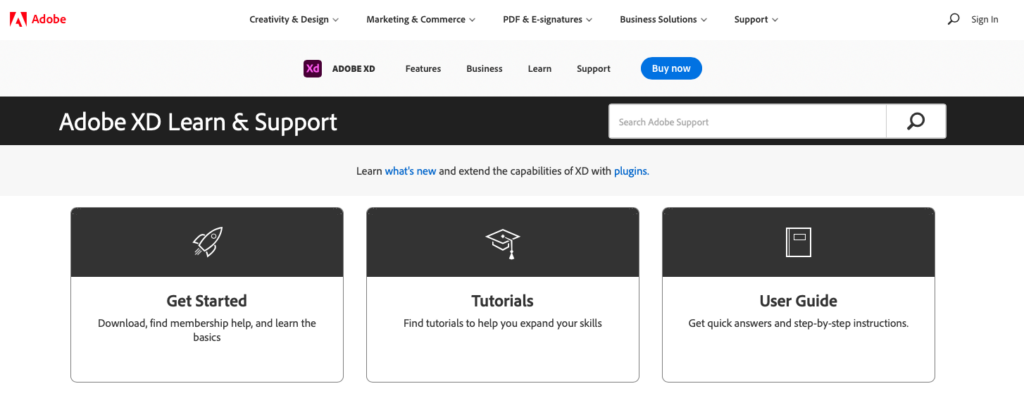The width and height of the screenshot is (1024, 410).
Task: Click the notebook User Guide icon
Action: 798,242
